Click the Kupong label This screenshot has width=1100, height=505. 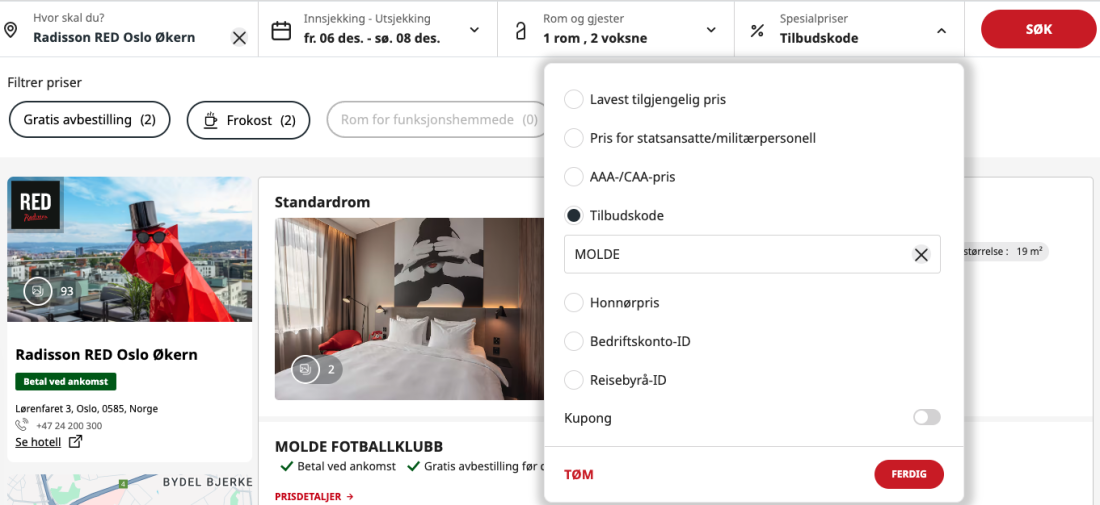pyautogui.click(x=588, y=418)
